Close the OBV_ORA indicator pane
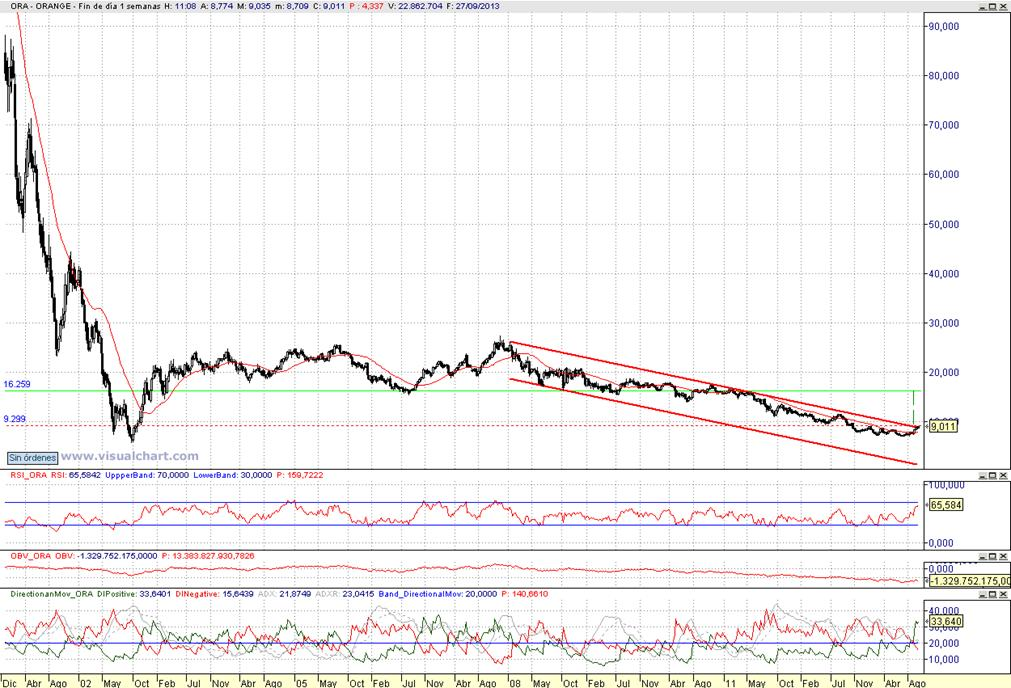 (1003, 556)
